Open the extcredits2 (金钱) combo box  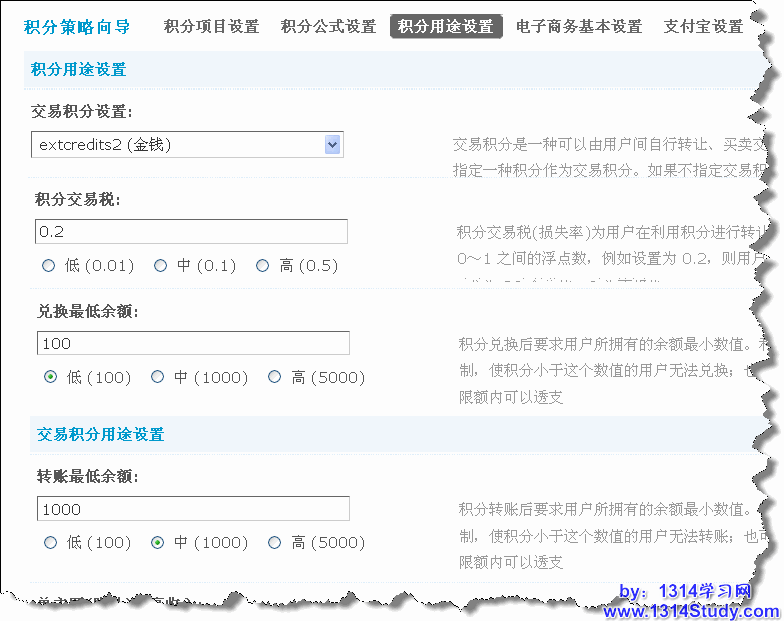[x=180, y=145]
